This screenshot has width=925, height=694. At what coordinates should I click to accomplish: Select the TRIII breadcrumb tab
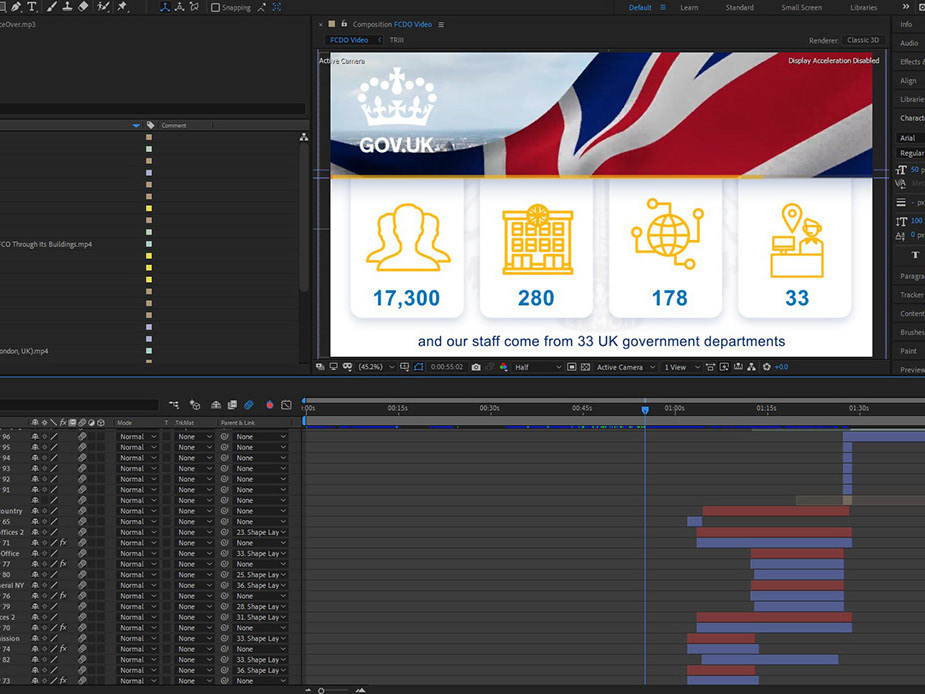click(396, 40)
